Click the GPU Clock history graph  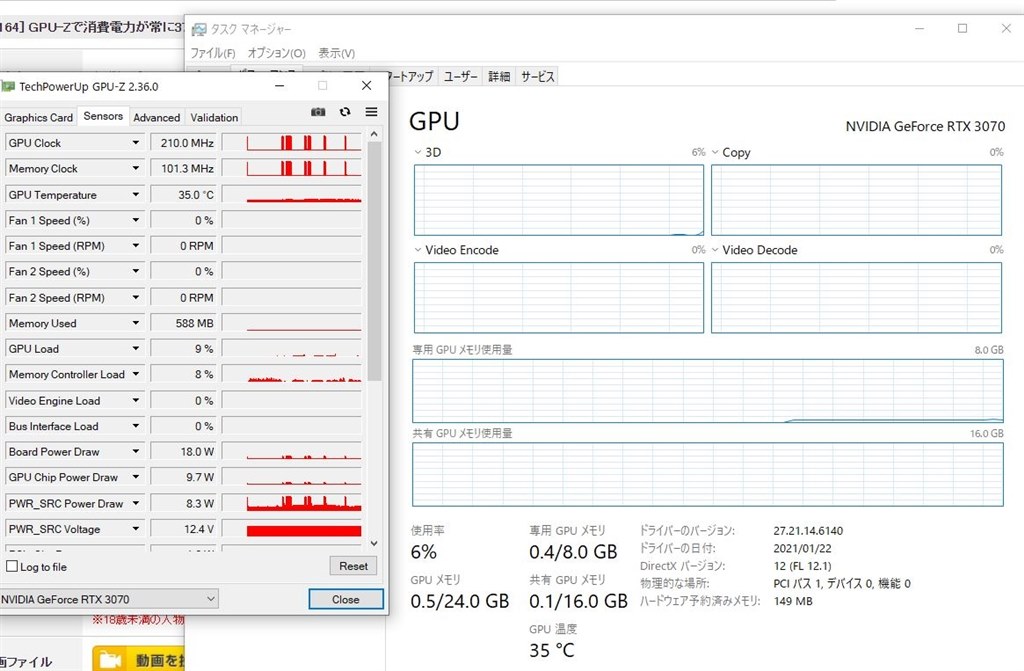point(292,142)
